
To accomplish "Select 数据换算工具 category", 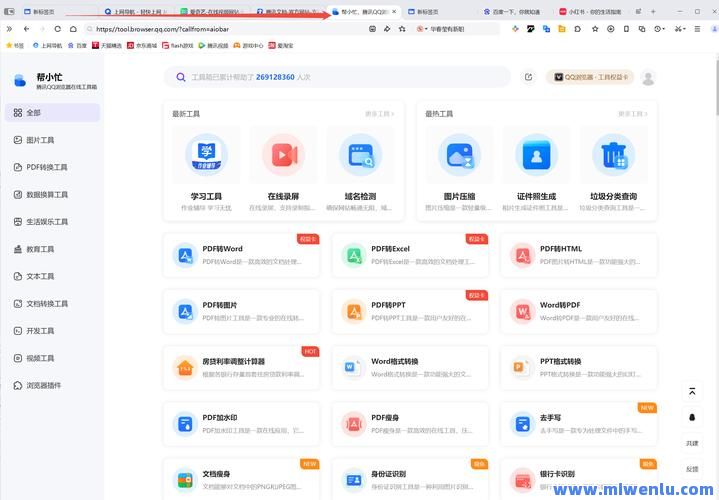I will tap(52, 194).
